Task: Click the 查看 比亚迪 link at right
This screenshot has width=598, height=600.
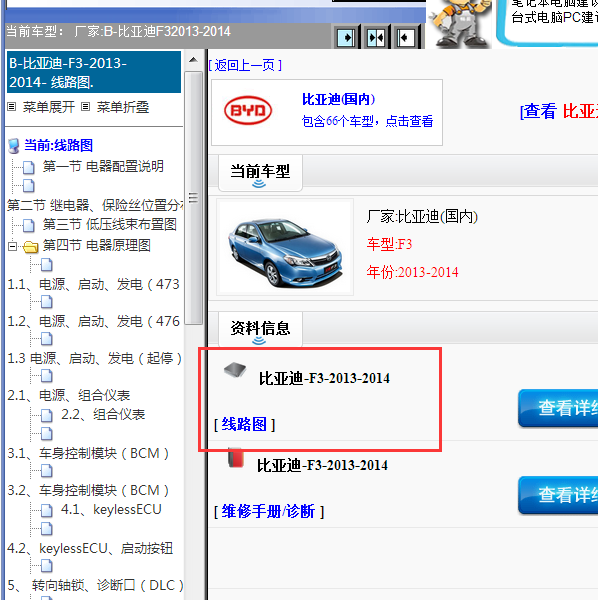Action: (559, 111)
